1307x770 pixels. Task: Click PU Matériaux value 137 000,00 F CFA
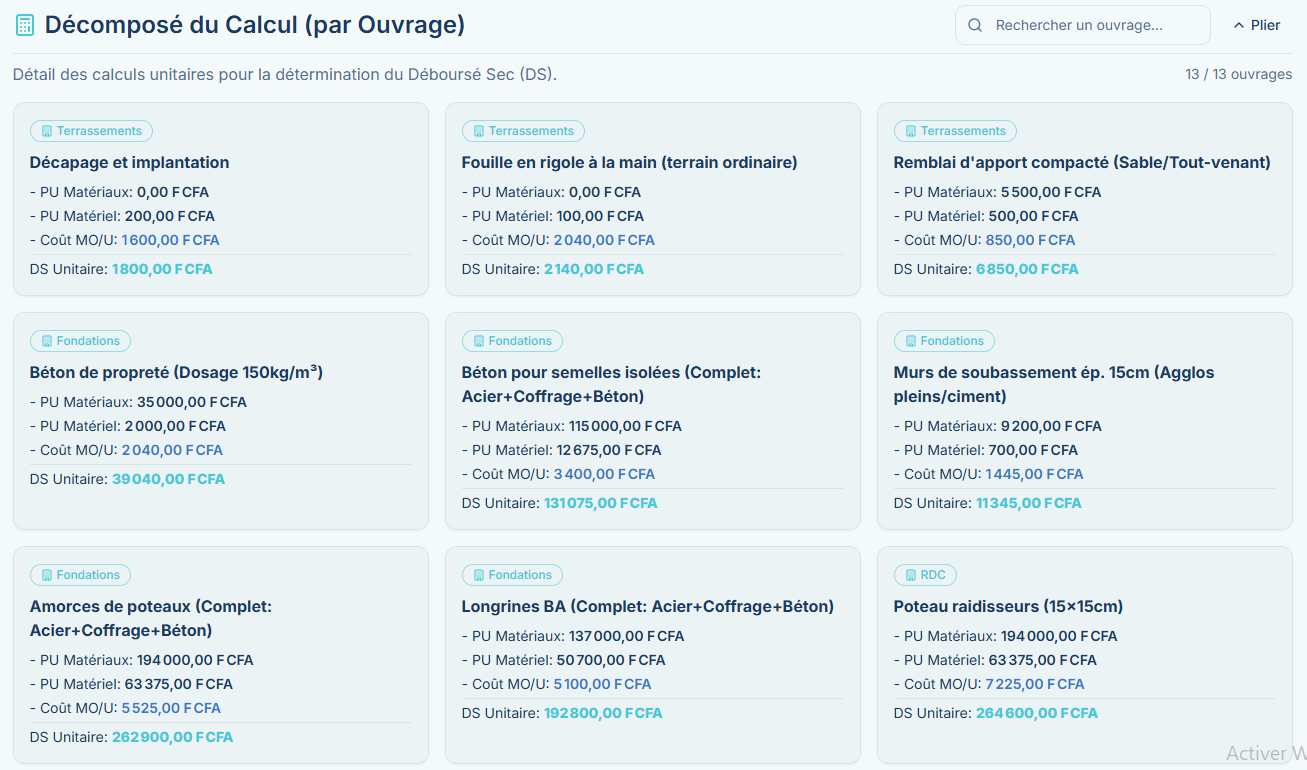[626, 636]
